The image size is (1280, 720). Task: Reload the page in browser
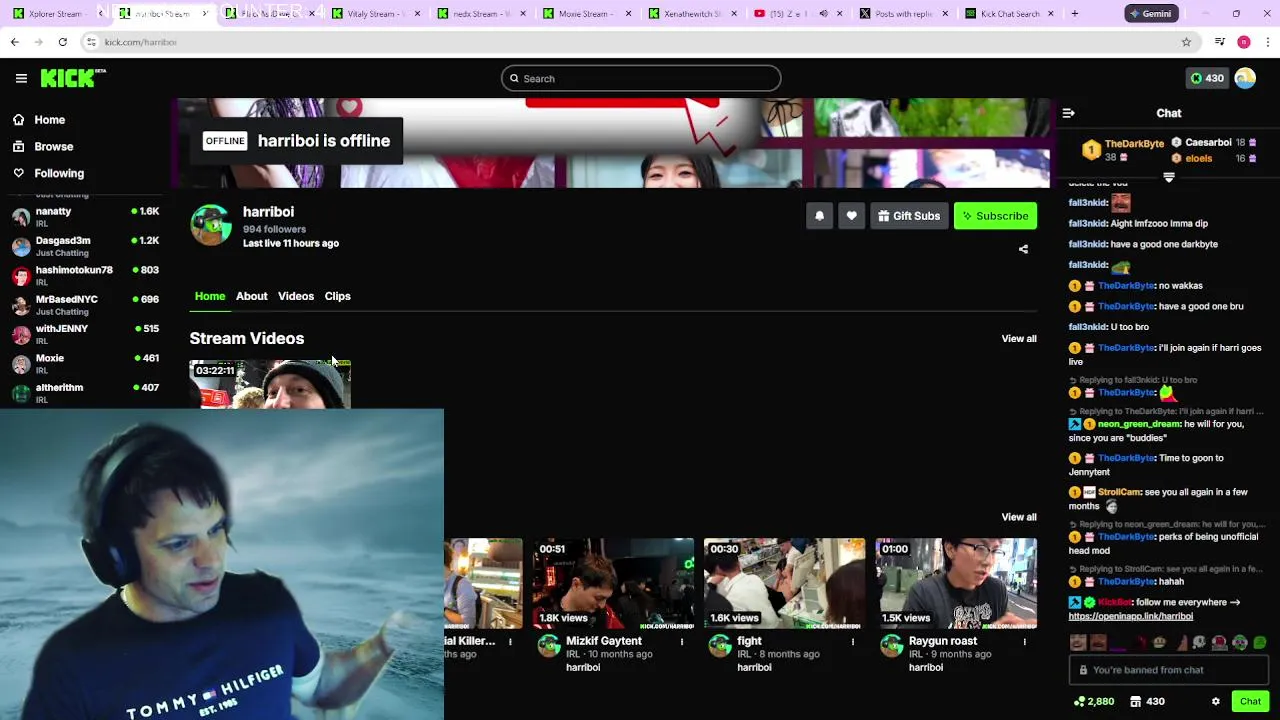click(62, 42)
